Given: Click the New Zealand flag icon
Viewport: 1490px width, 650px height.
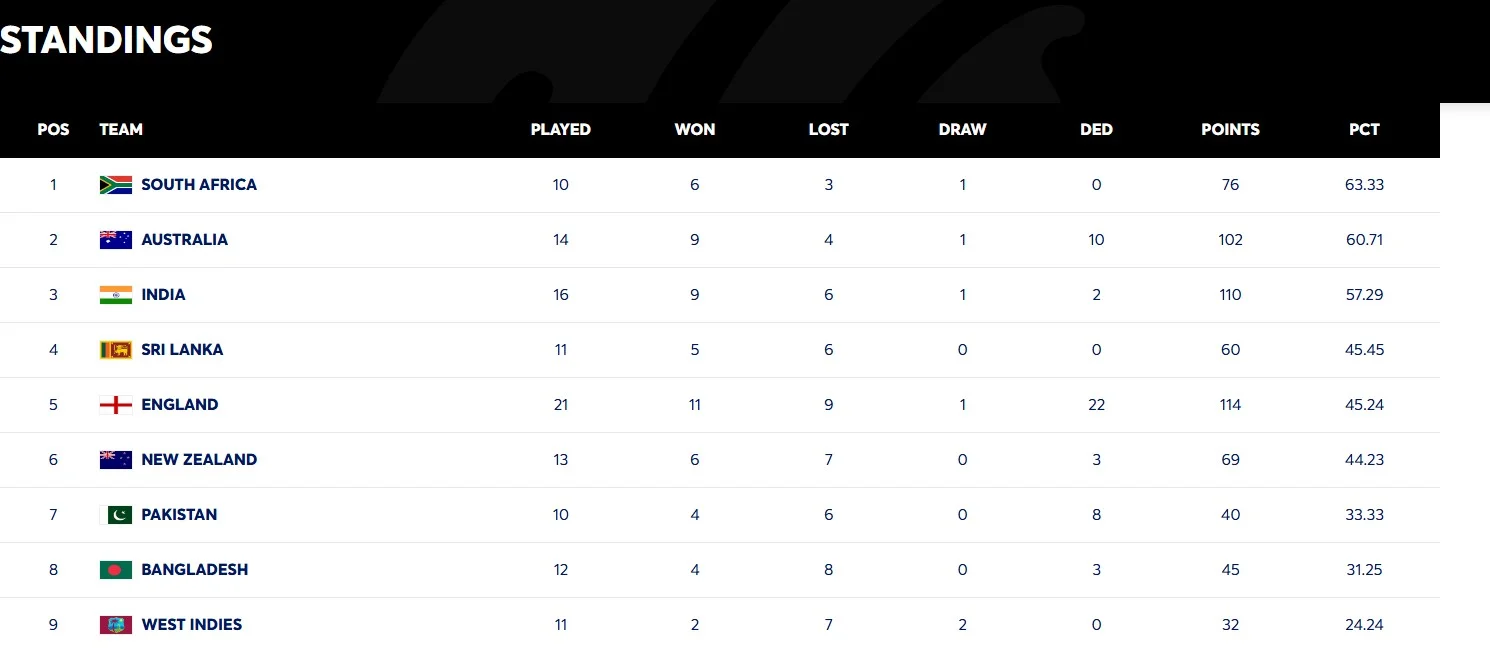Looking at the screenshot, I should tap(116, 460).
